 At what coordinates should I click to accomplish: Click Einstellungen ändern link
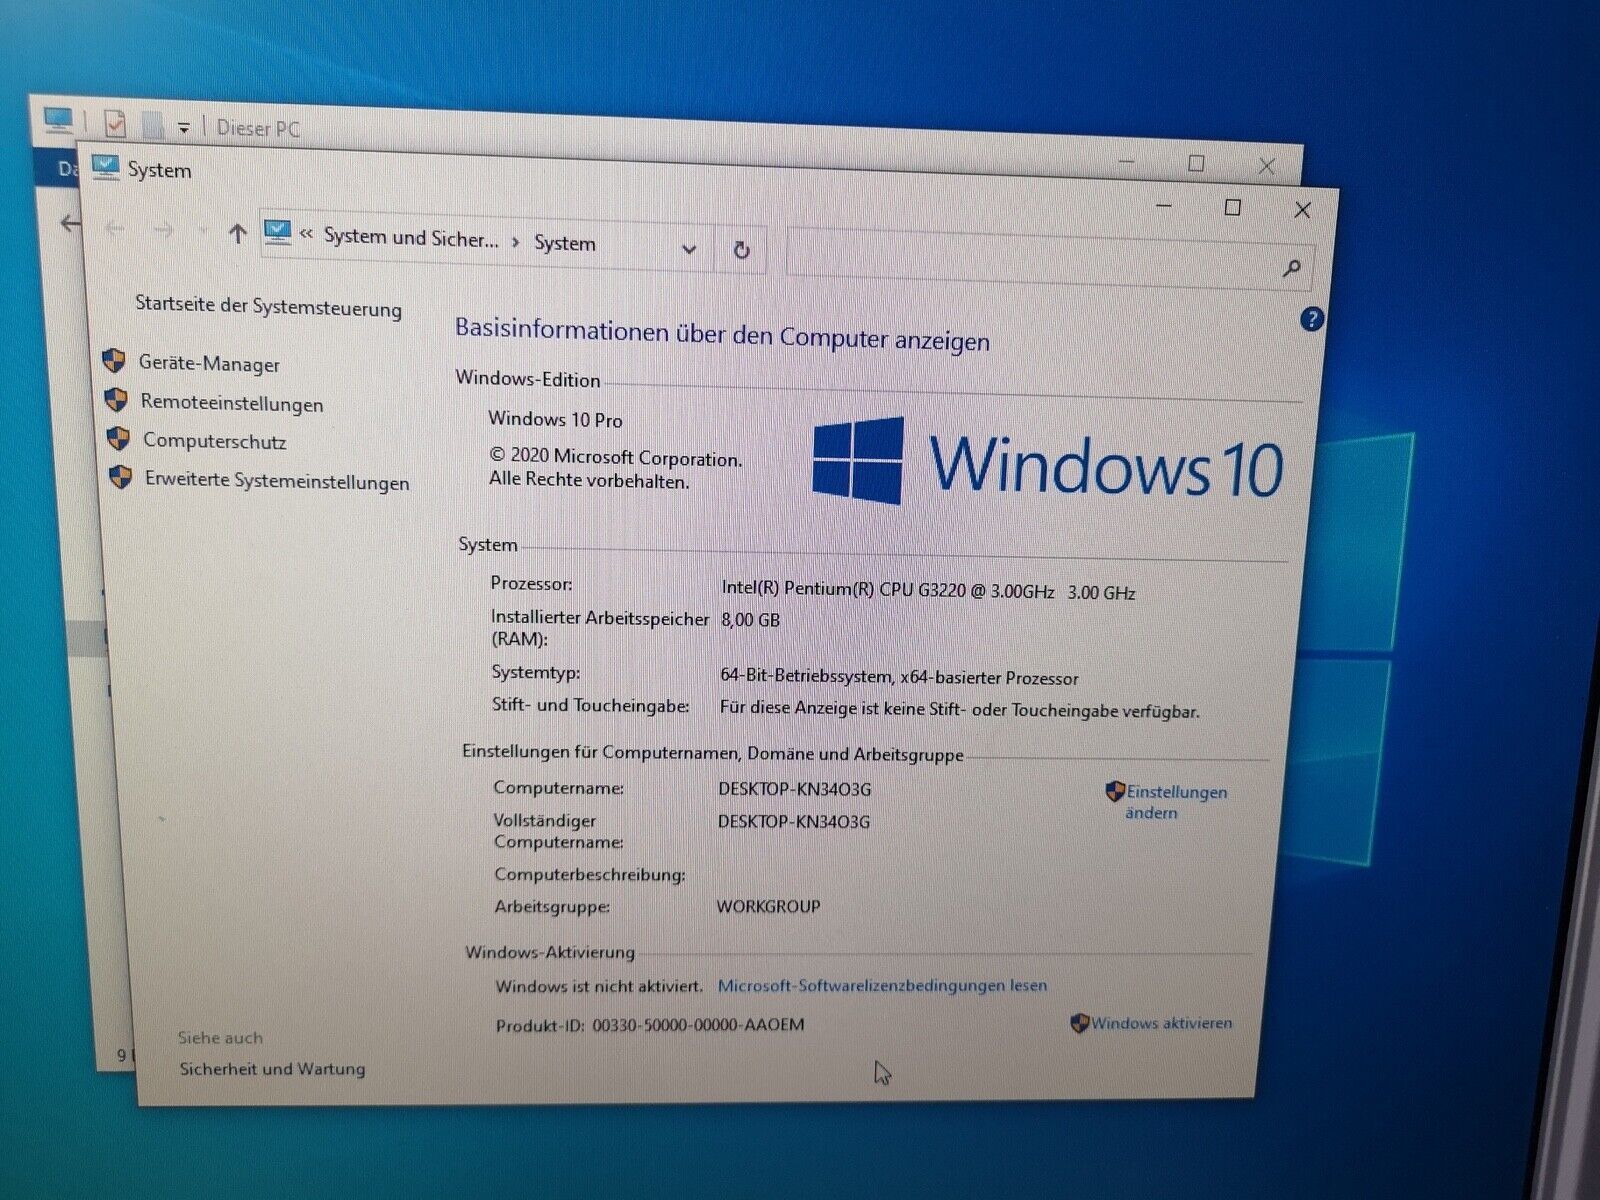pos(1175,802)
